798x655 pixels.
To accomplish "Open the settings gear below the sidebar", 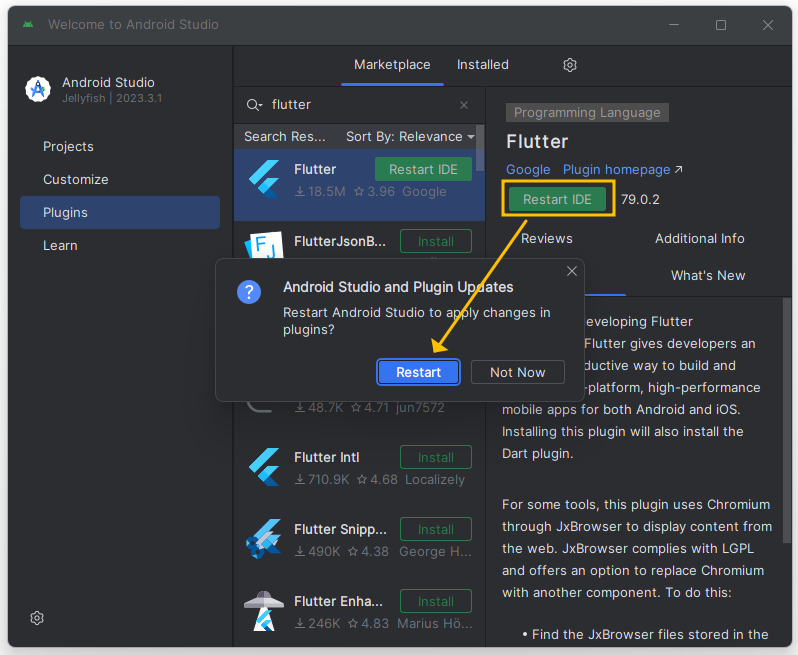I will pos(37,618).
